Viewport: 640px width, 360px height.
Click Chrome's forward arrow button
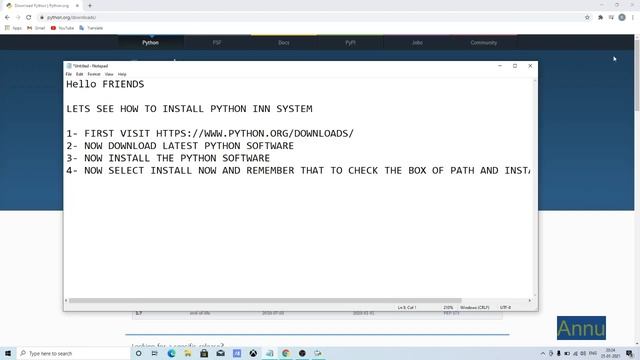tap(18, 18)
